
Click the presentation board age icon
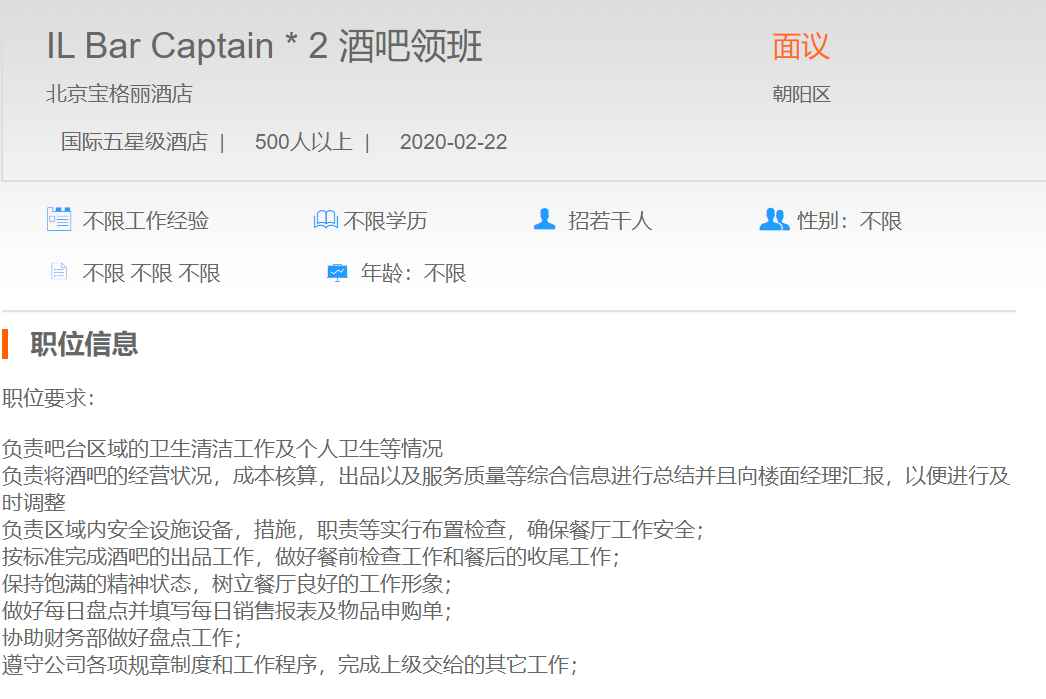(338, 272)
